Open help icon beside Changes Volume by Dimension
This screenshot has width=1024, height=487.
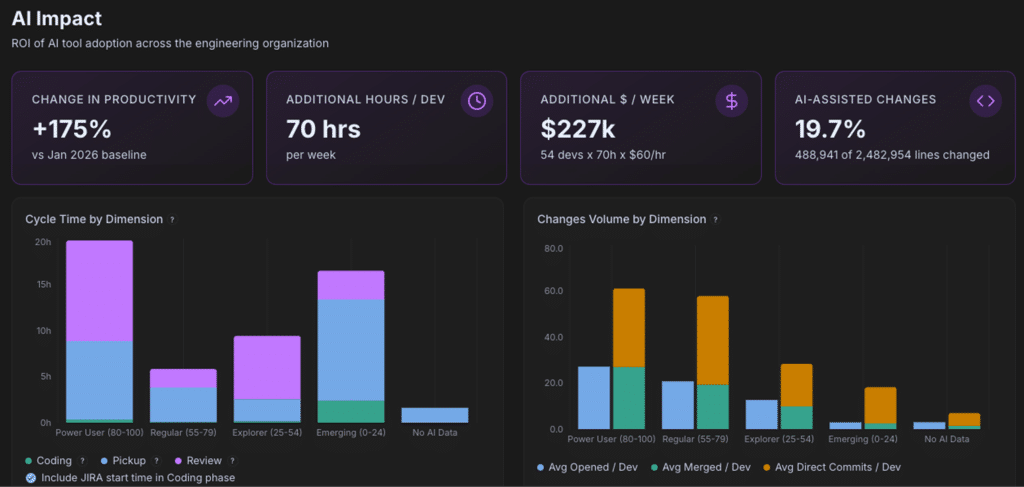click(x=716, y=220)
